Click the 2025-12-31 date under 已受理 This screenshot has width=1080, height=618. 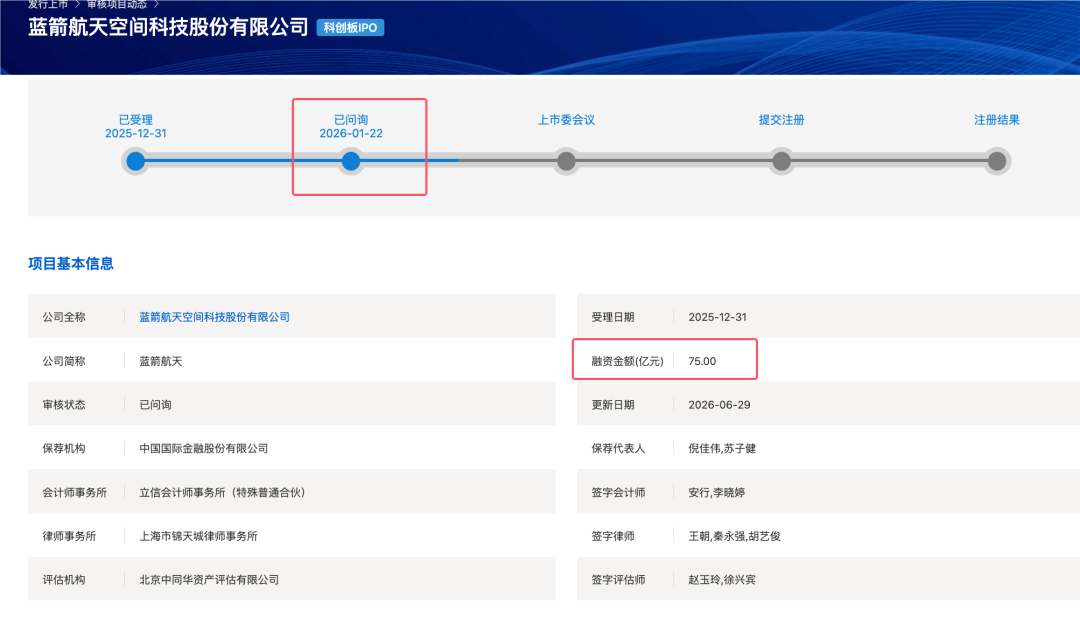136,134
